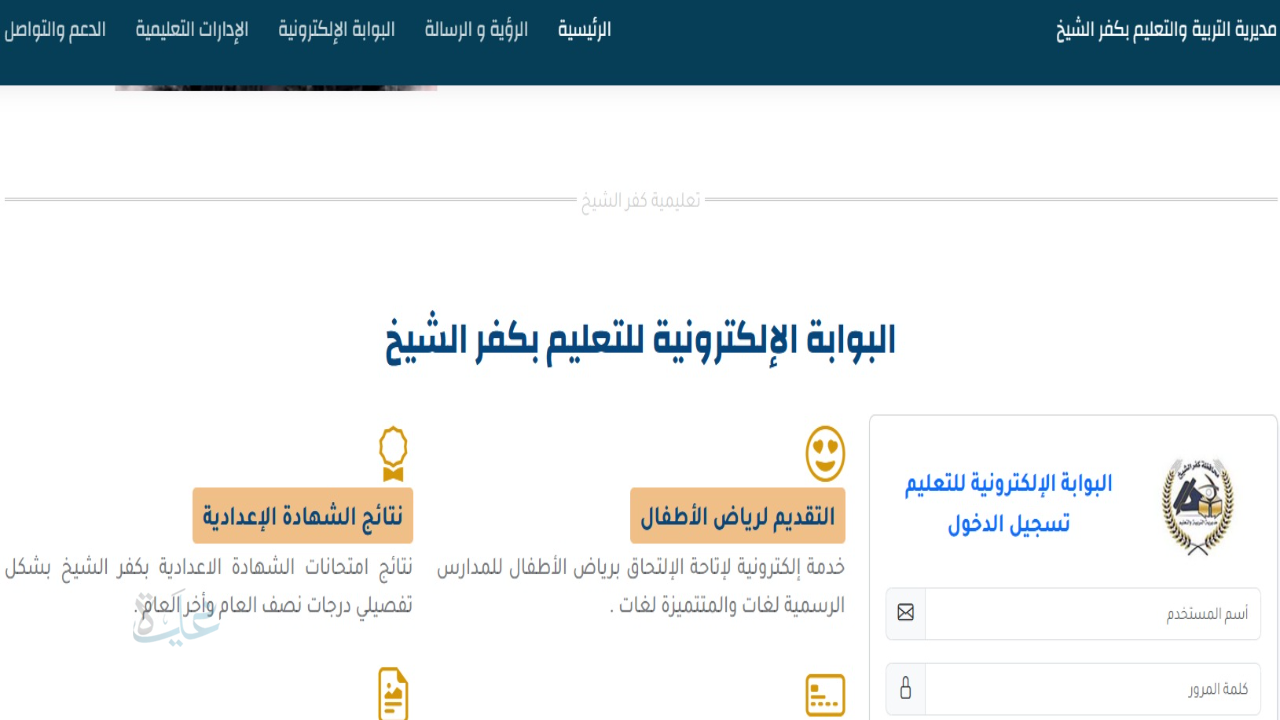Click the list card icon below kindergarten text

tap(826, 695)
